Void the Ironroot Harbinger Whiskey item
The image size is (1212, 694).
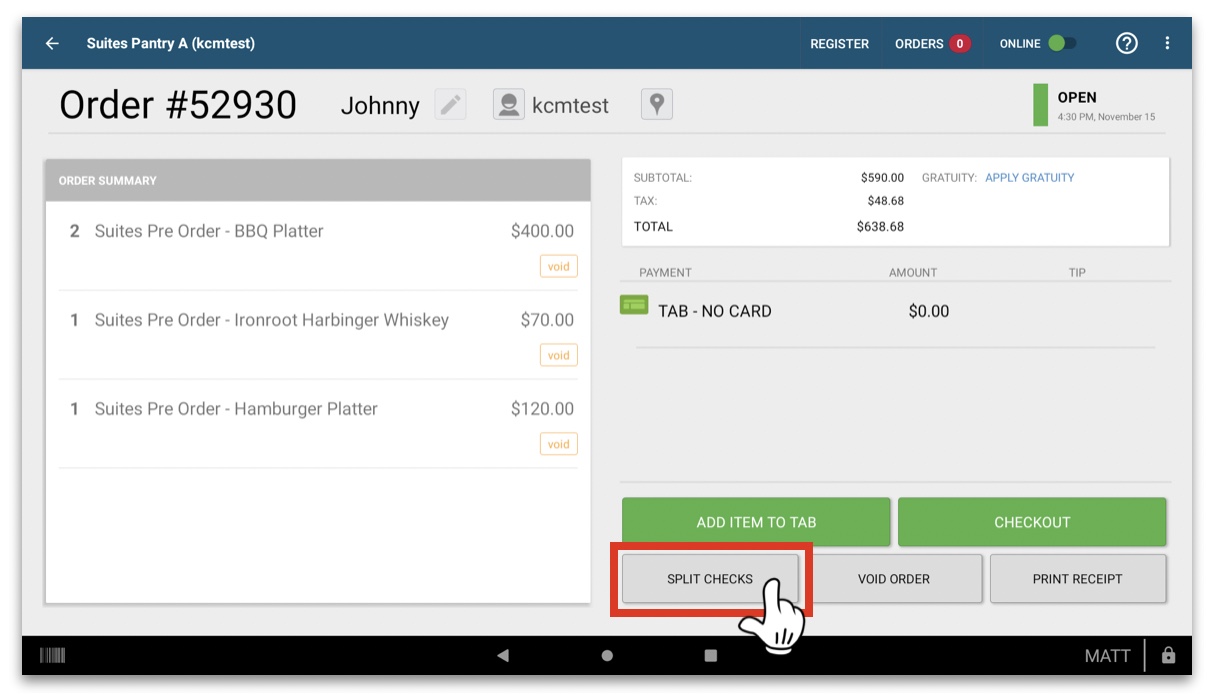coord(558,355)
